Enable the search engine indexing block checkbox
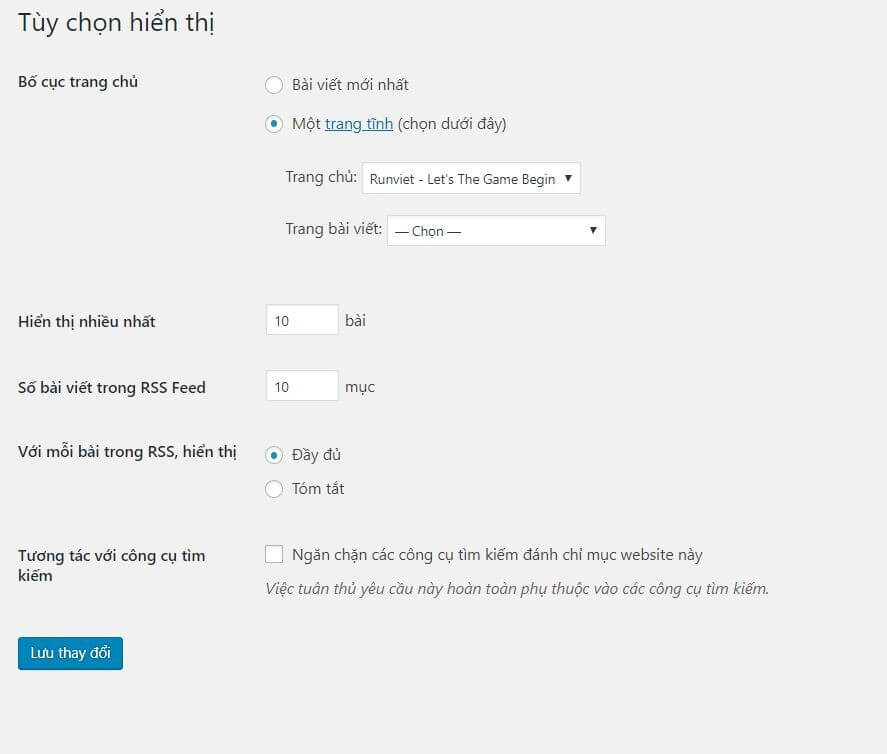The height and width of the screenshot is (754, 887). 274,554
